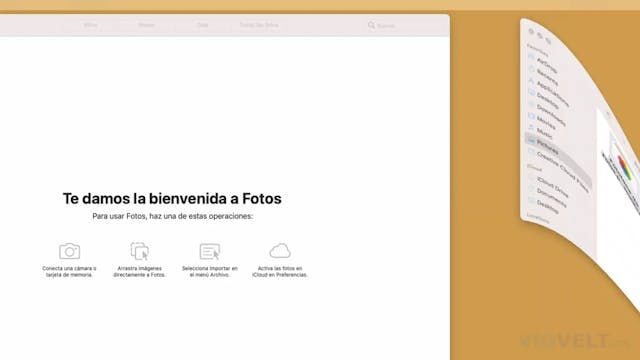The height and width of the screenshot is (360, 640).
Task: Switch to the Todas las fotos tab
Action: pyautogui.click(x=259, y=25)
